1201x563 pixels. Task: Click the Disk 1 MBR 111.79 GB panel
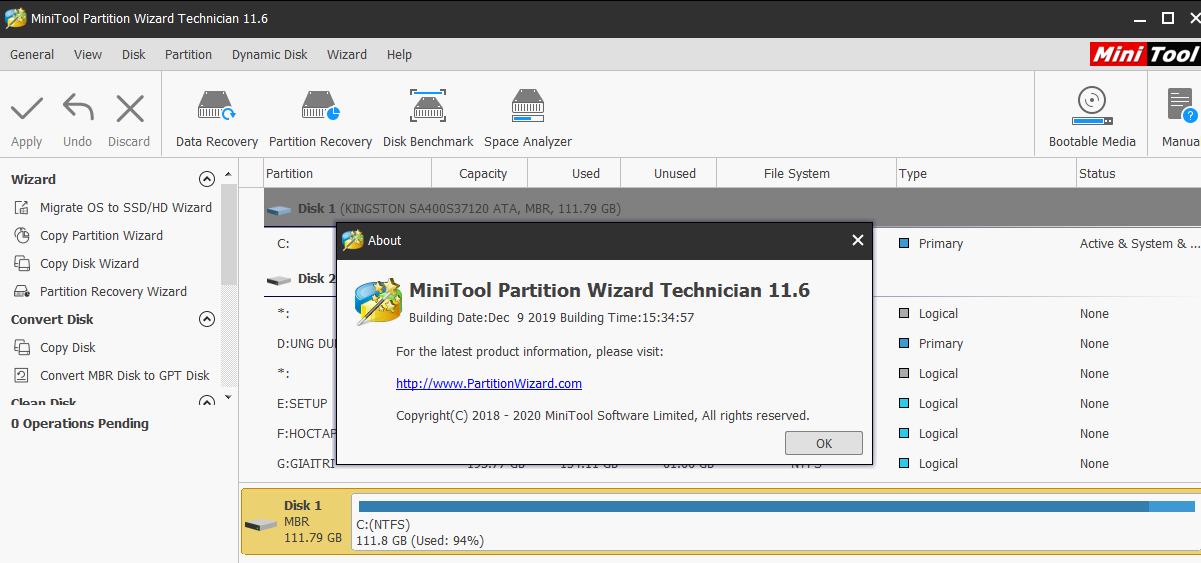point(295,521)
